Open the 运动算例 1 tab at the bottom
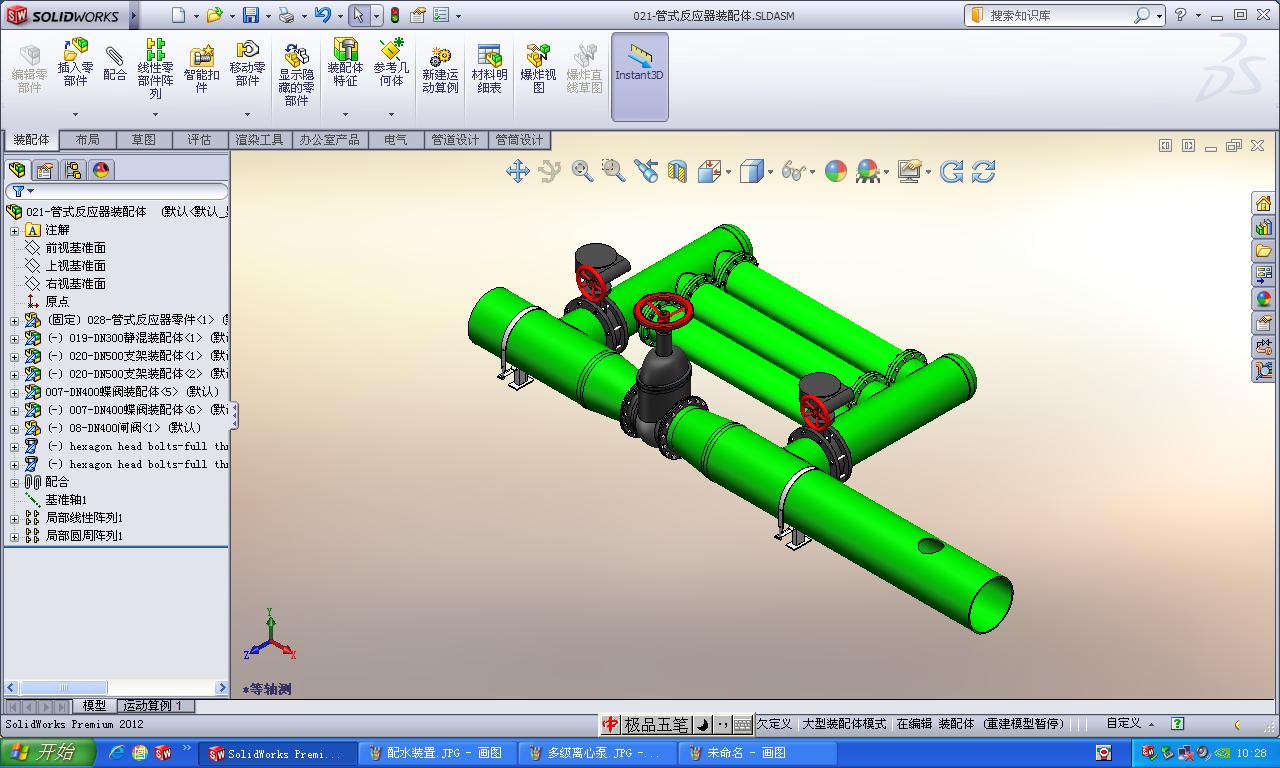The height and width of the screenshot is (768, 1280). click(153, 706)
